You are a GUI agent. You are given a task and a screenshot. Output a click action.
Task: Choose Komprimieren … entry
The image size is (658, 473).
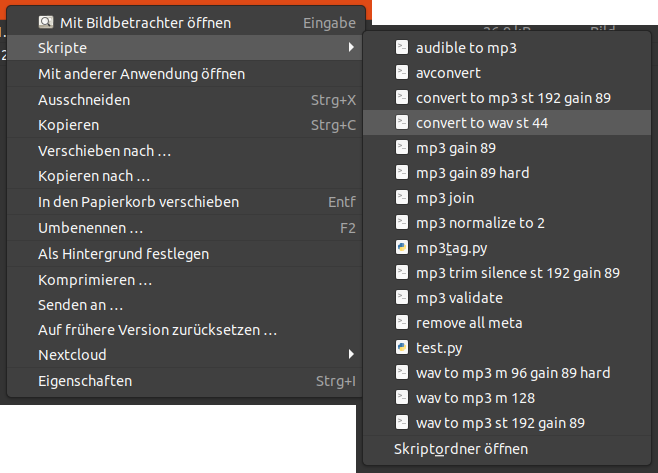[x=185, y=280]
